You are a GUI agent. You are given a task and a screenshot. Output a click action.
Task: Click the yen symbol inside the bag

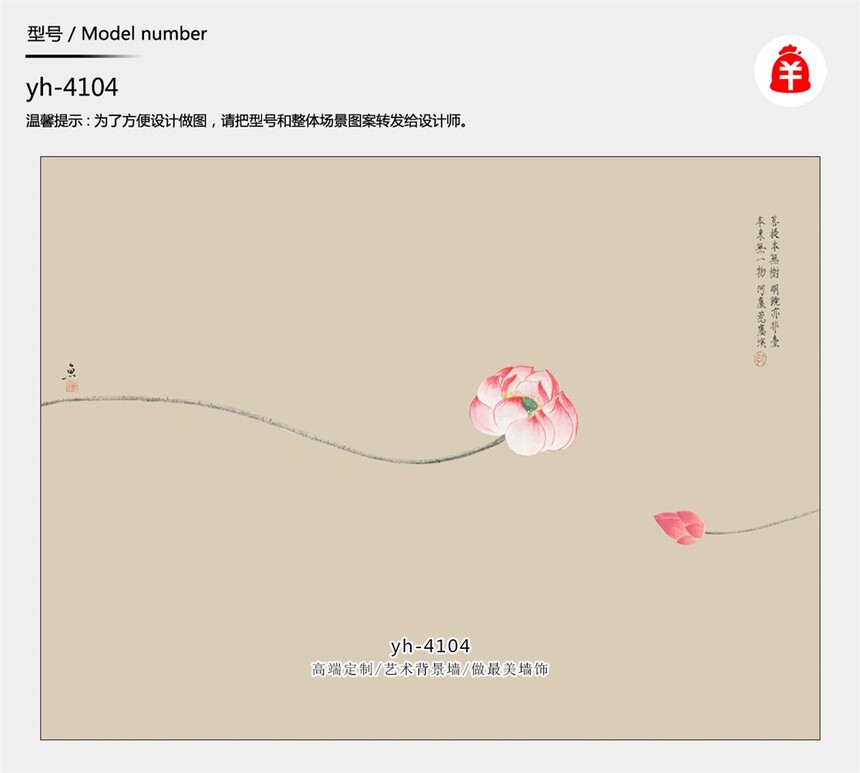point(790,75)
